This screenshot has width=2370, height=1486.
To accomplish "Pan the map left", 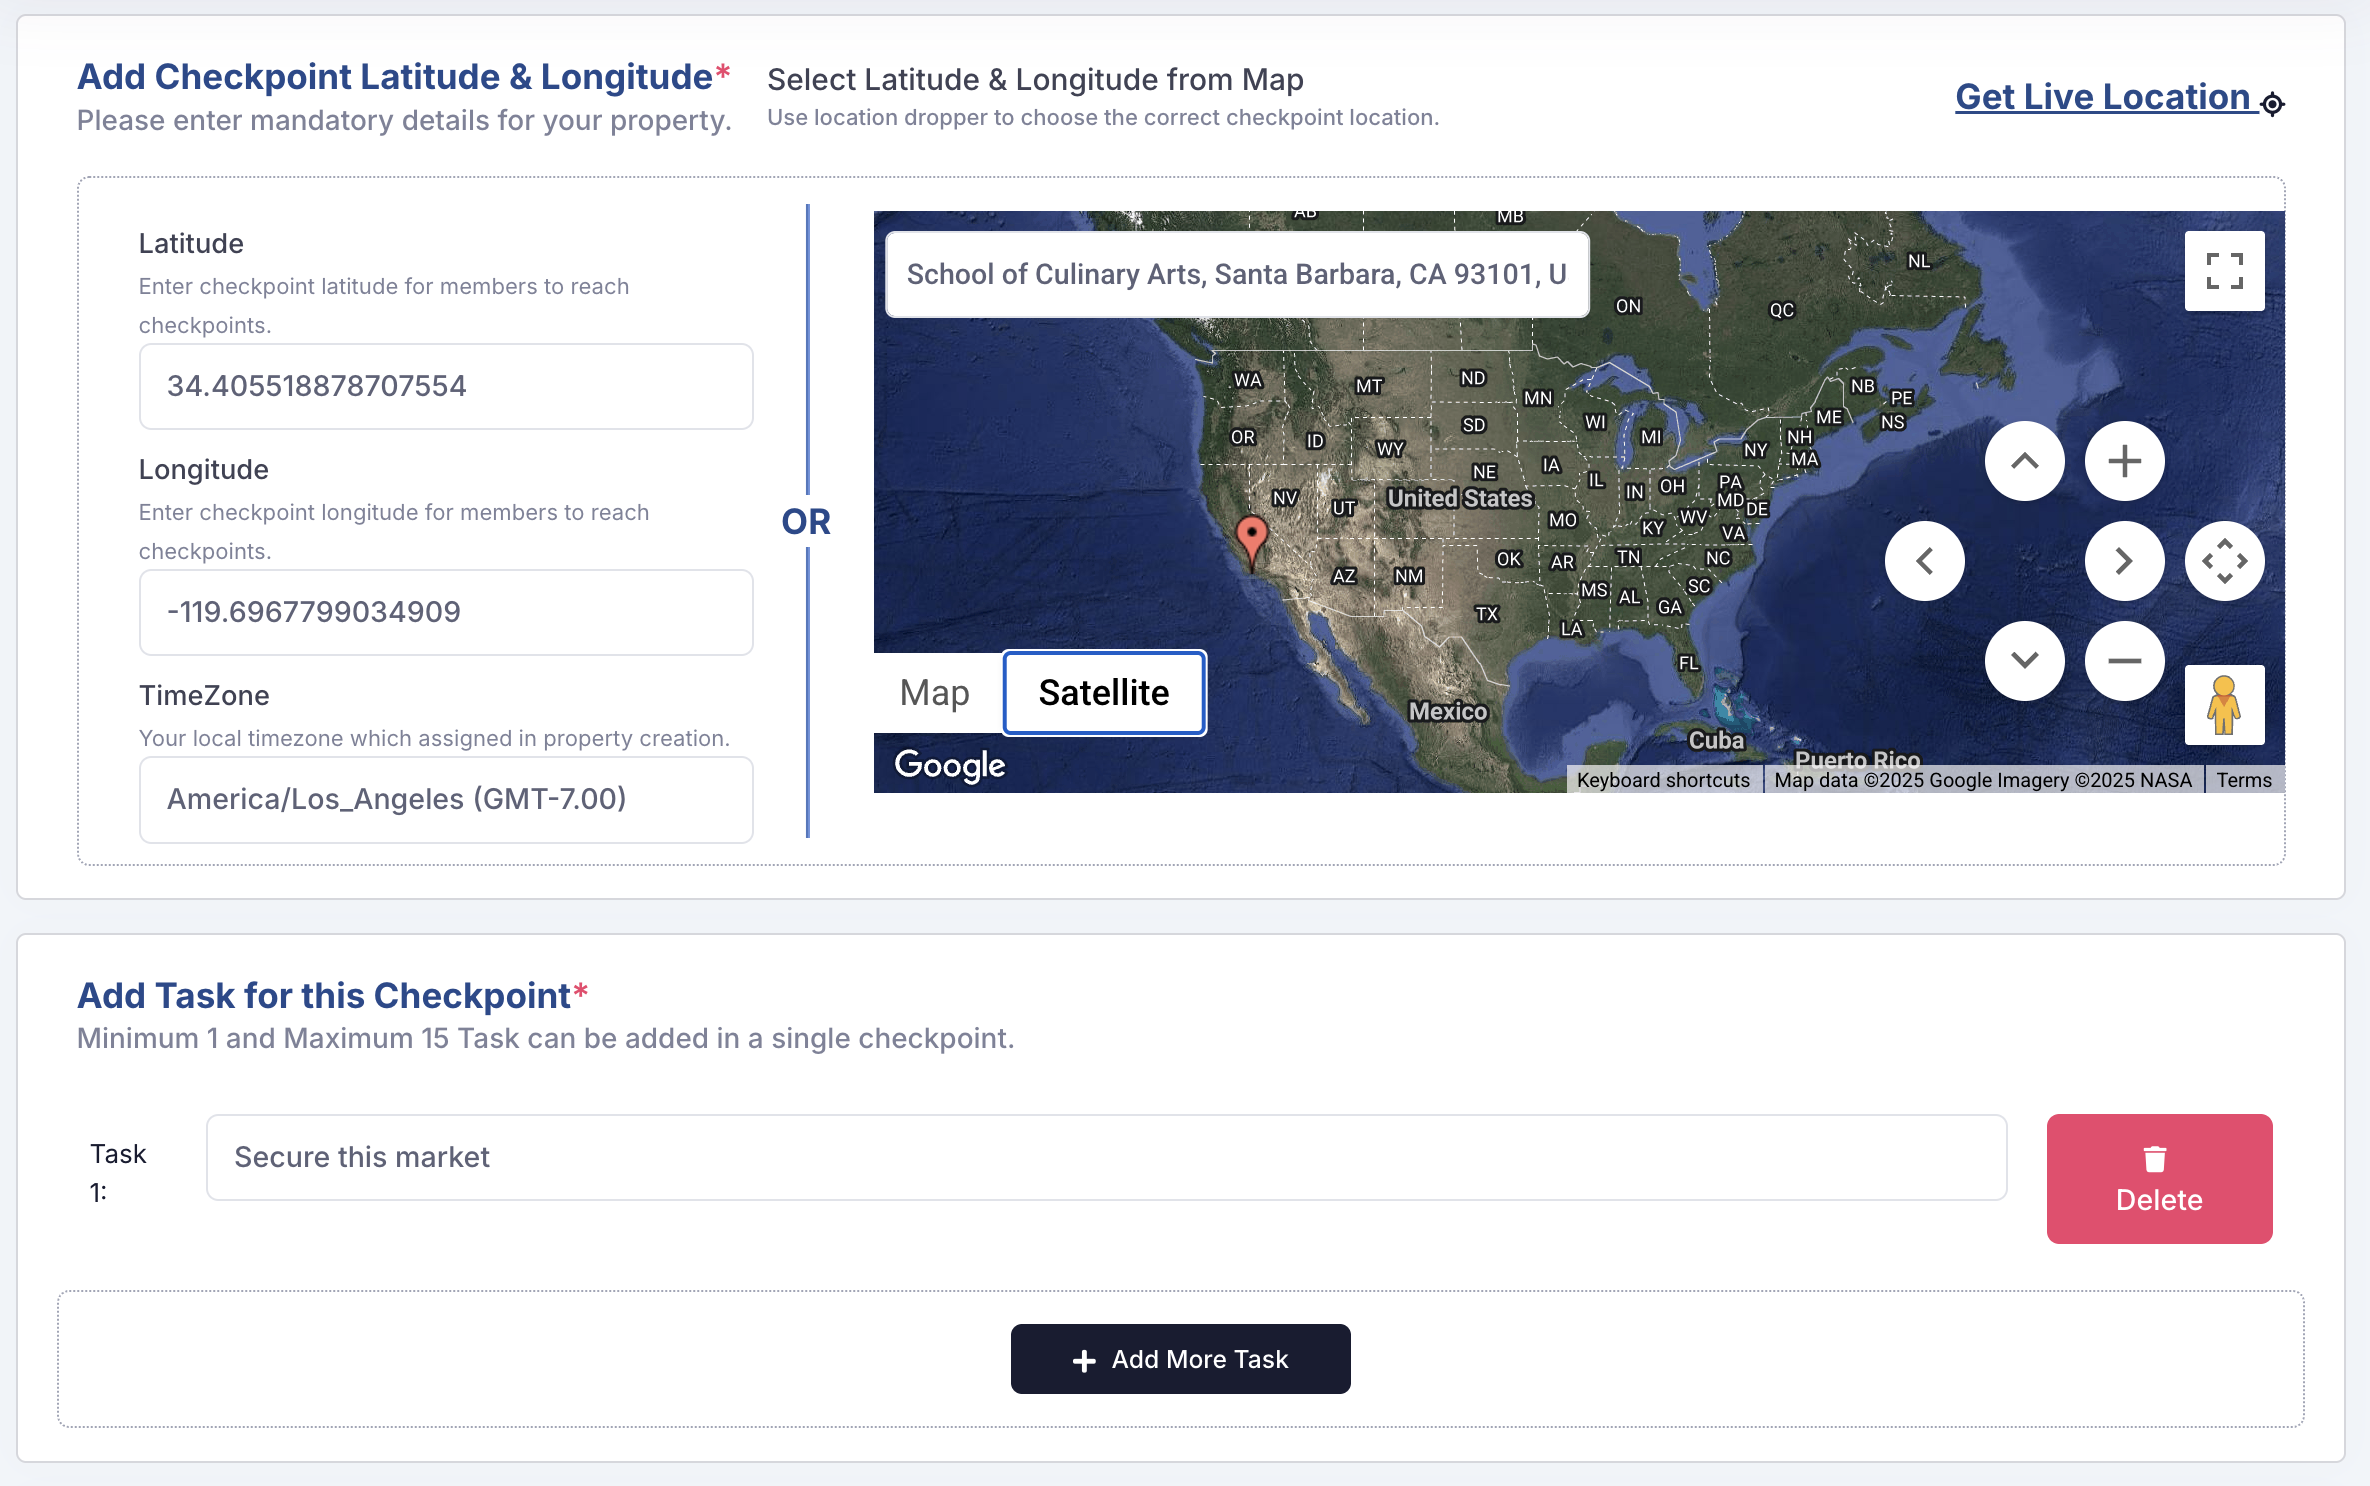I will pos(1924,561).
